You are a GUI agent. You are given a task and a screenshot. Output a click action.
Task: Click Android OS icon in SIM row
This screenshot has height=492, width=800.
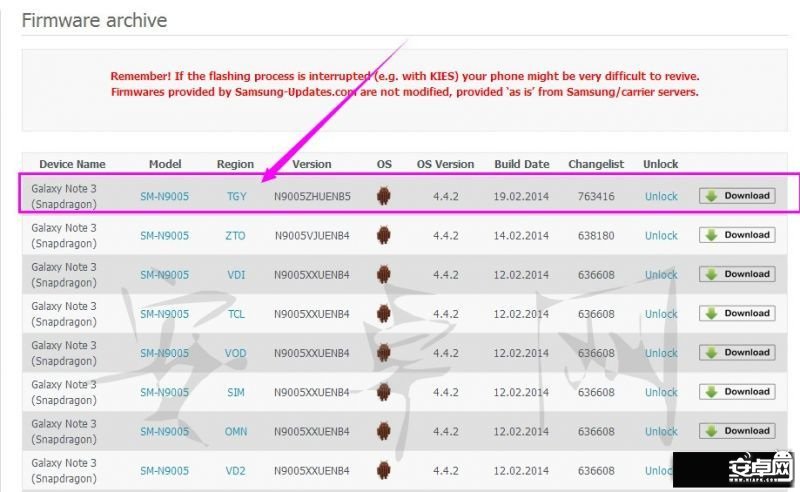tap(384, 392)
